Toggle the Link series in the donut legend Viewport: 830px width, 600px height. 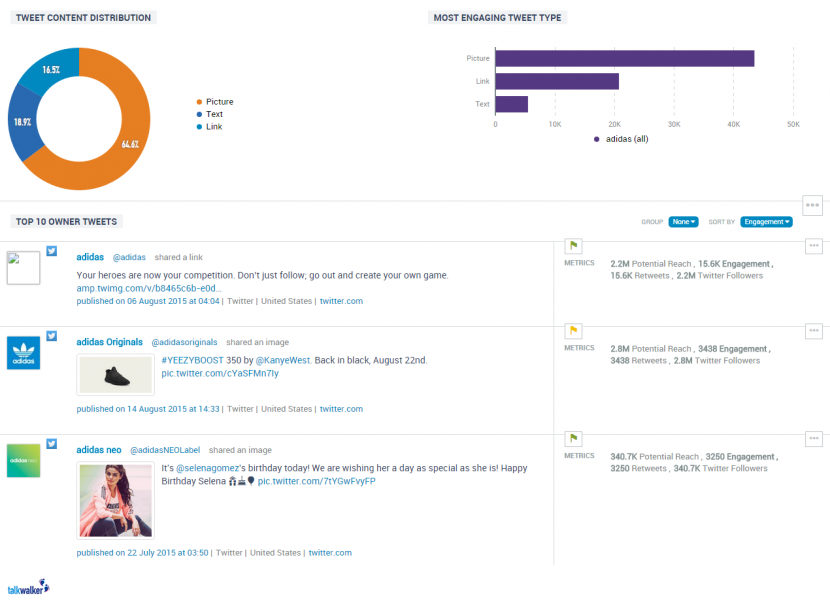tap(210, 127)
